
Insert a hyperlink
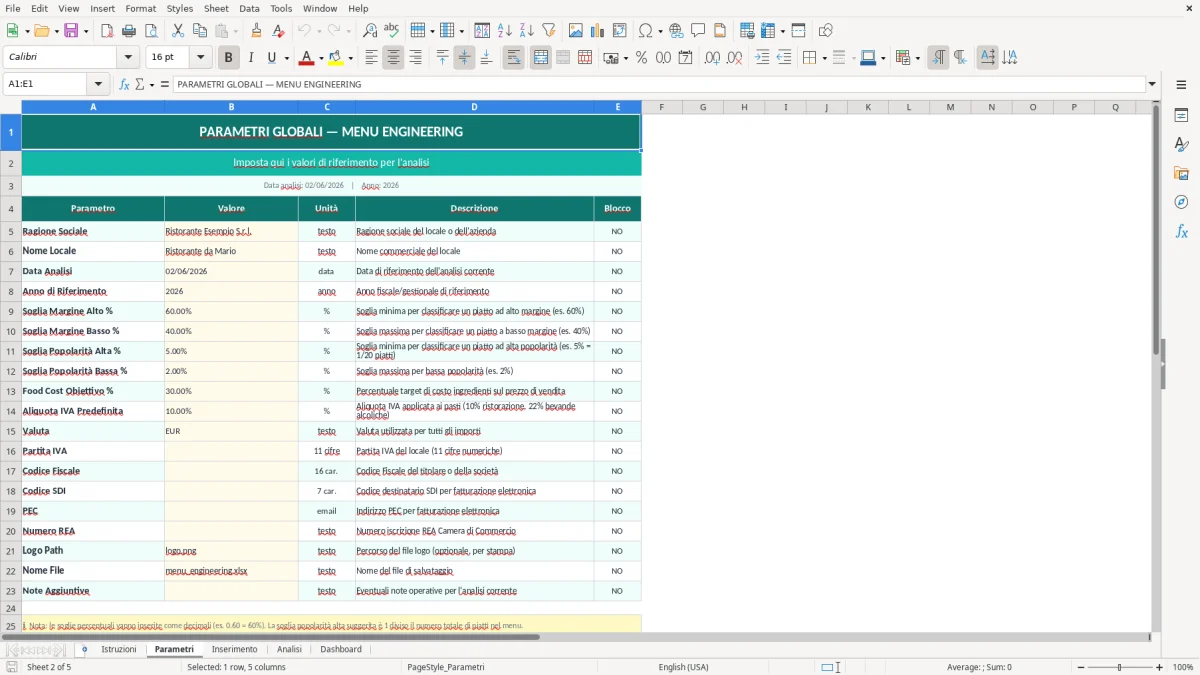(676, 31)
